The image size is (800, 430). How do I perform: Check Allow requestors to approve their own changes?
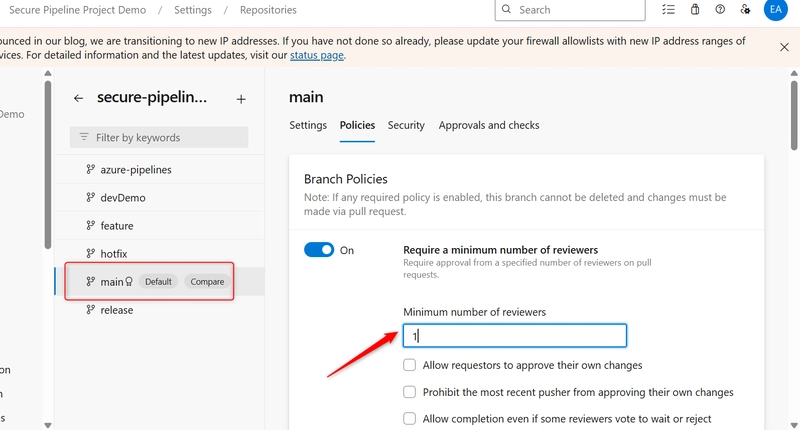(x=410, y=365)
